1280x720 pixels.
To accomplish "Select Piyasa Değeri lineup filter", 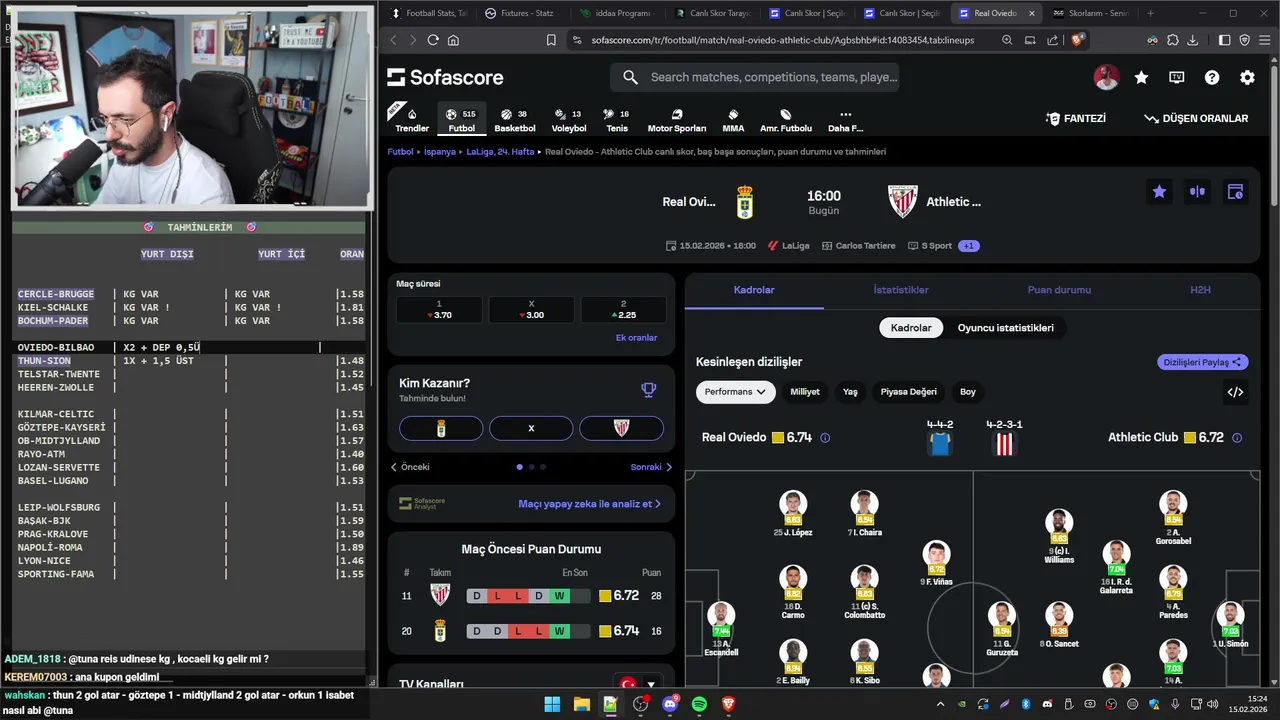I will tap(908, 392).
